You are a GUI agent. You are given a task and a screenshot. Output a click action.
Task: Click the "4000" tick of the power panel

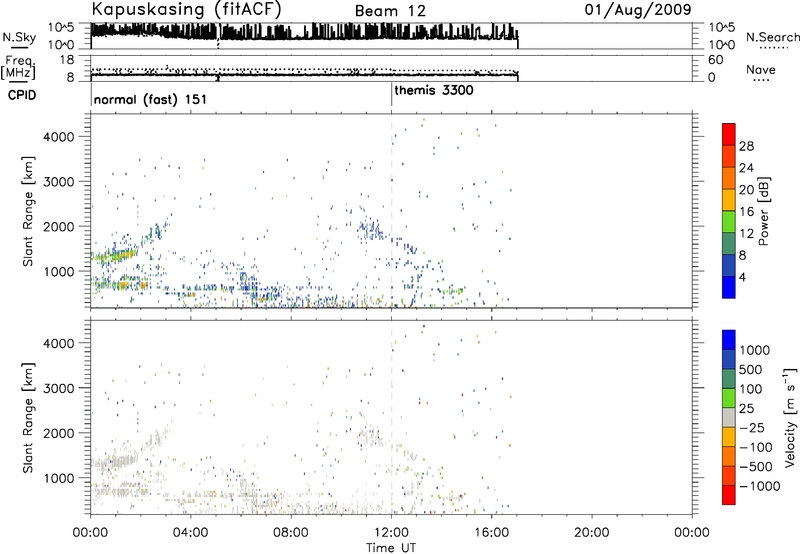coord(59,137)
